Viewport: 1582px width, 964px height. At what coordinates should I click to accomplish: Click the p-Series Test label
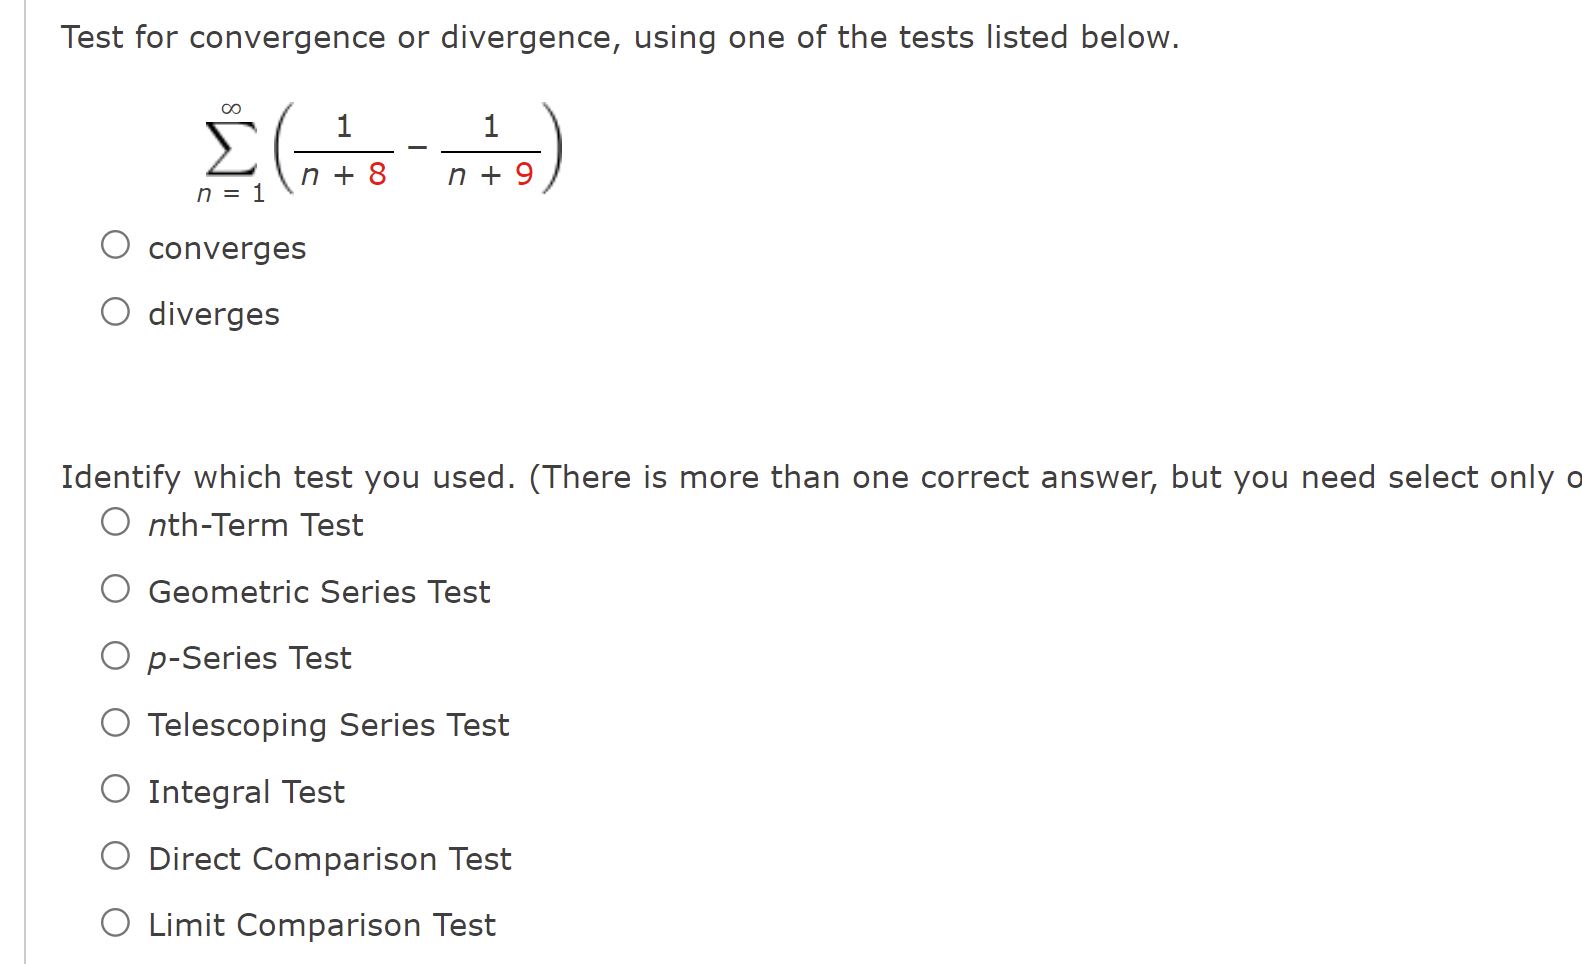coord(249,657)
